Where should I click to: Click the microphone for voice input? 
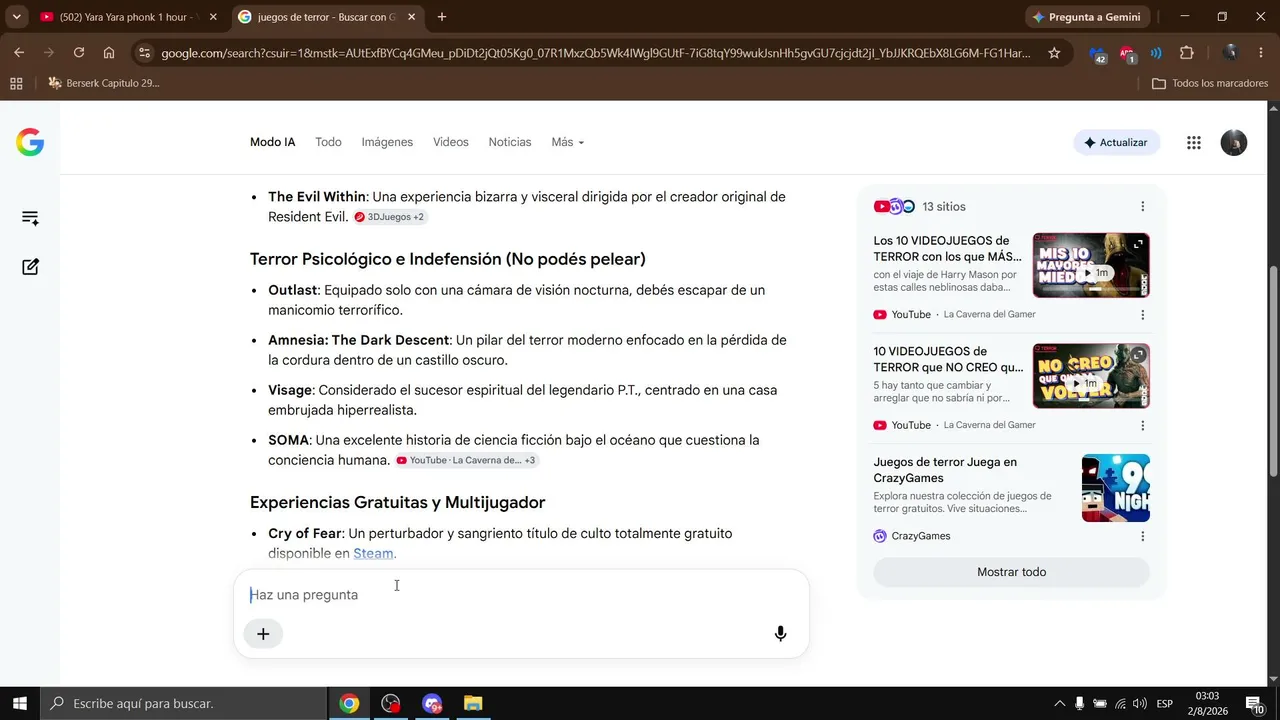click(x=780, y=633)
